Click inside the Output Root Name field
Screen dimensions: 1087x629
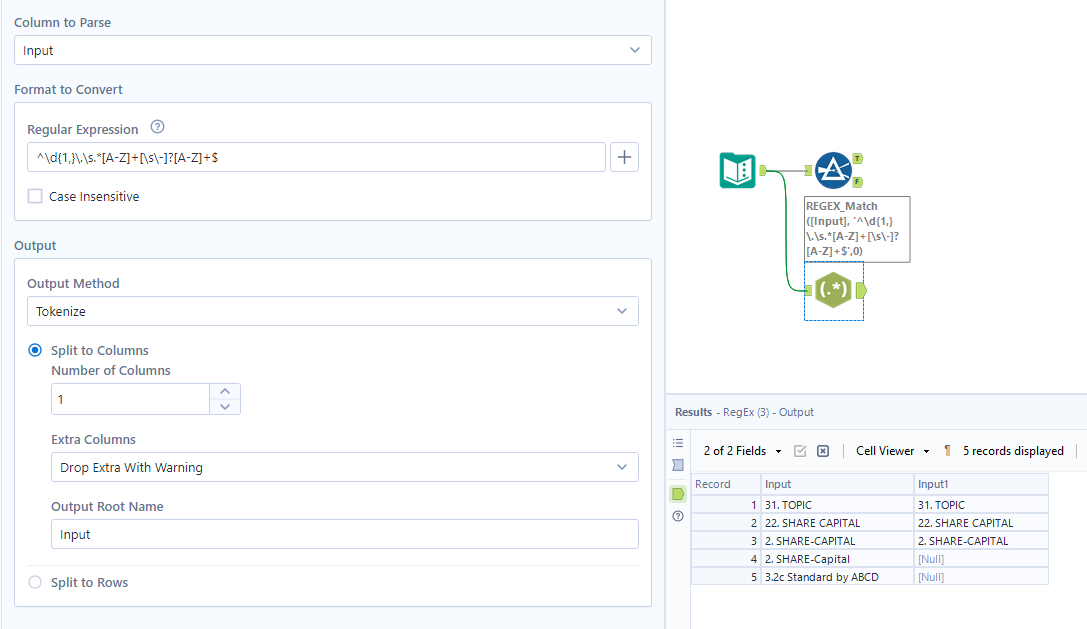(x=344, y=534)
